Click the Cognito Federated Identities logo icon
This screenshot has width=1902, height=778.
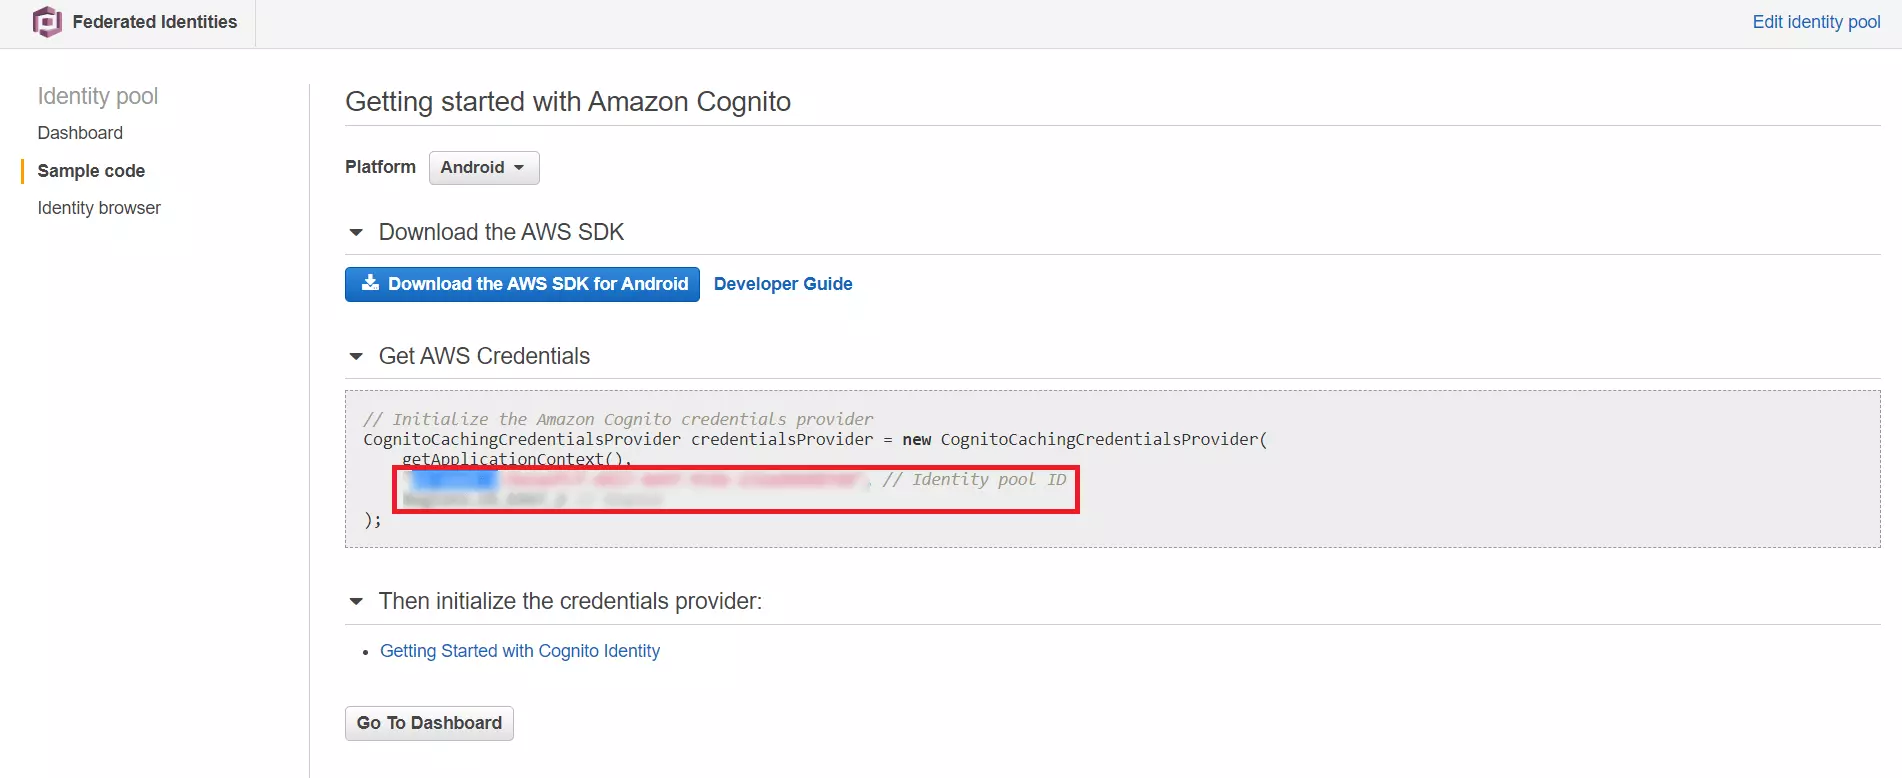pos(47,22)
